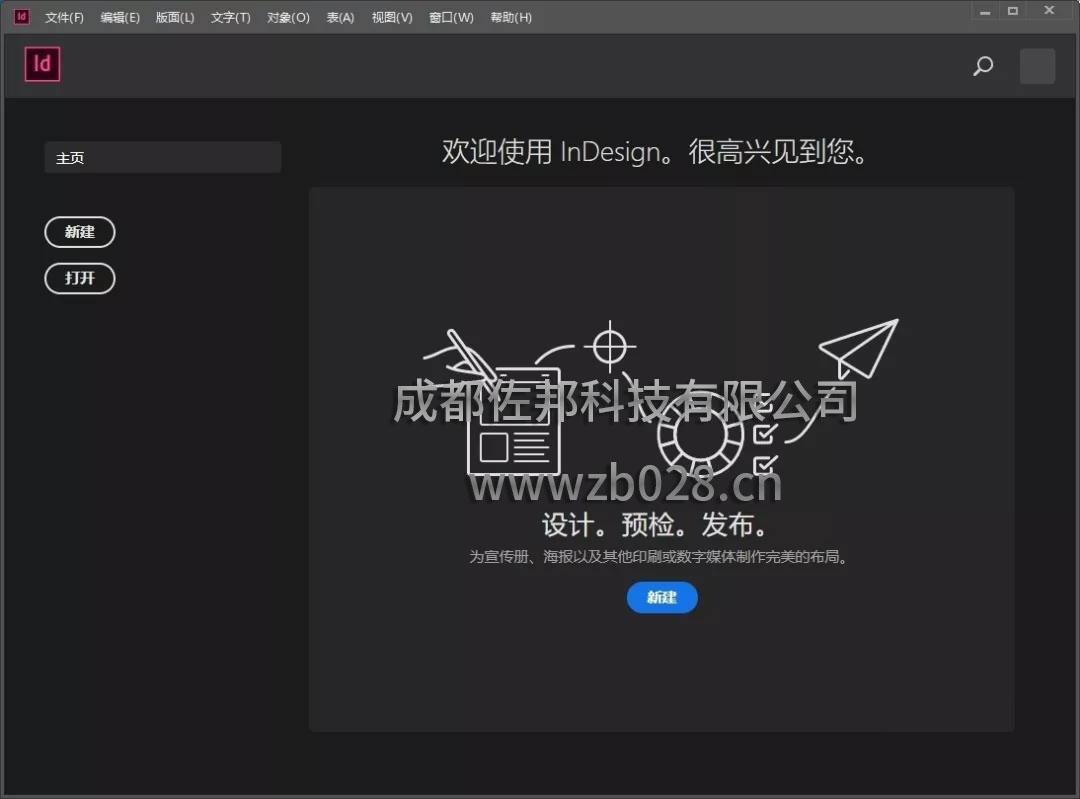1080x799 pixels.
Task: Click the 设计。预检。发布。 text
Action: point(654,525)
